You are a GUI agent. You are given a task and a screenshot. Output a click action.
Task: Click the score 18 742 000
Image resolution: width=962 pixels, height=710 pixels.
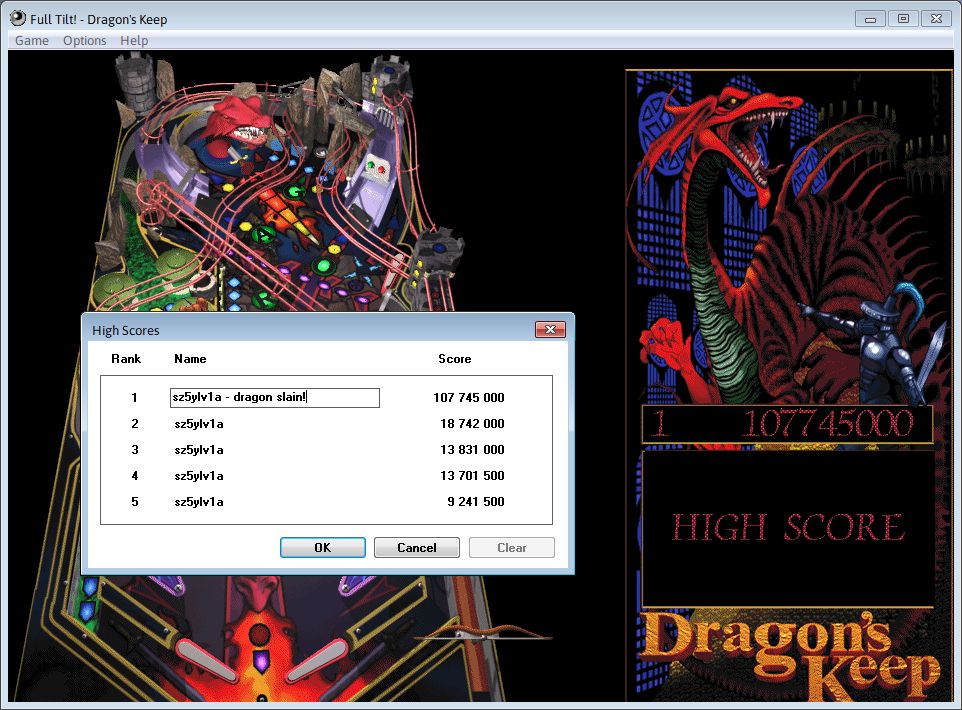[472, 424]
